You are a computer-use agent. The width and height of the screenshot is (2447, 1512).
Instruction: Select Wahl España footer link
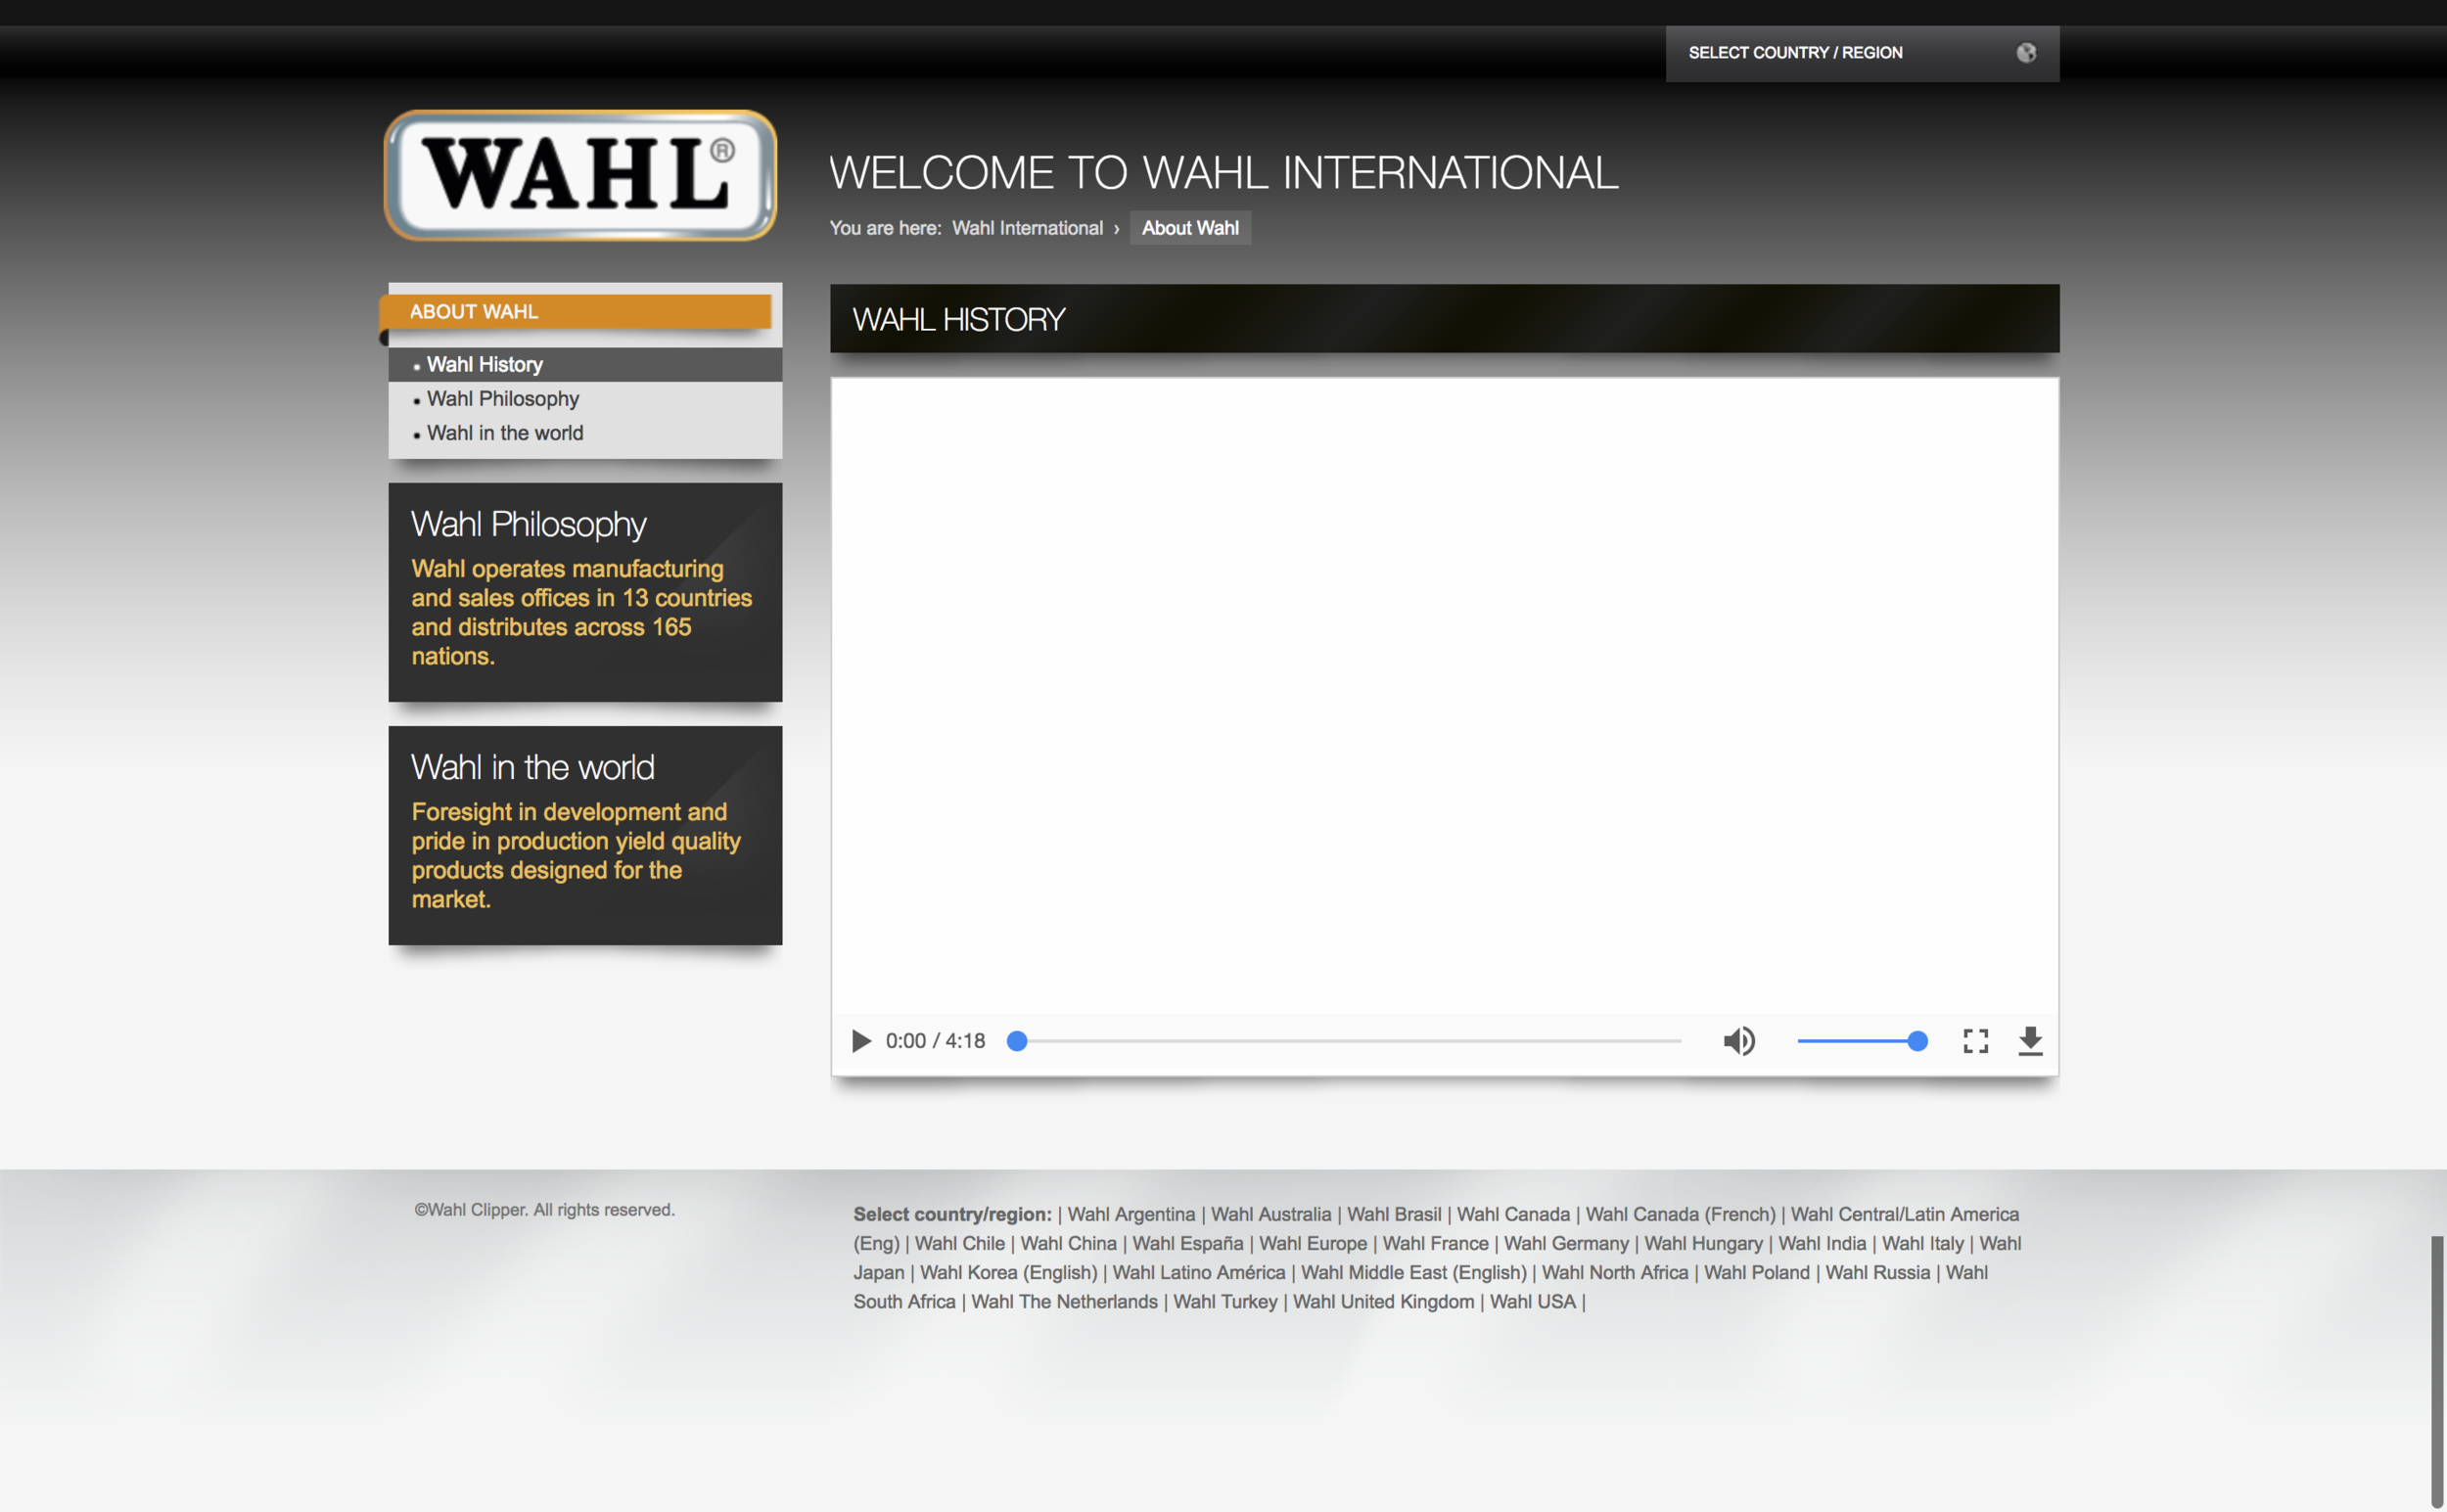coord(1188,1243)
